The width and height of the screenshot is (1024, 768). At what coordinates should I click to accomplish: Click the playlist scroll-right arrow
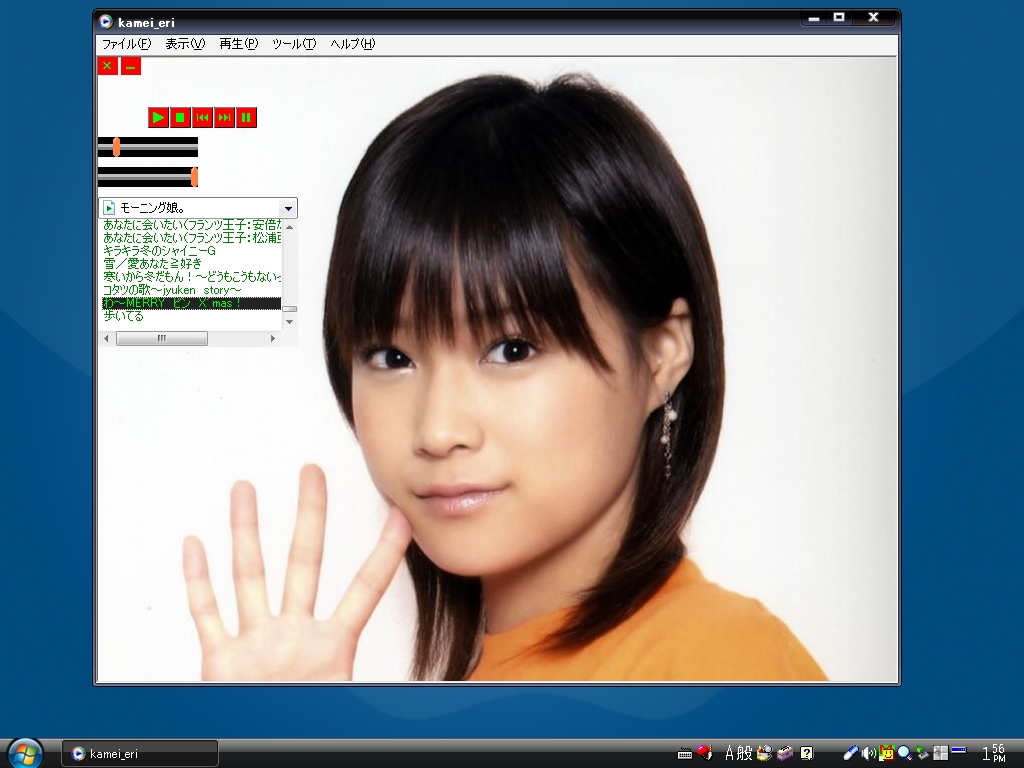click(x=273, y=338)
